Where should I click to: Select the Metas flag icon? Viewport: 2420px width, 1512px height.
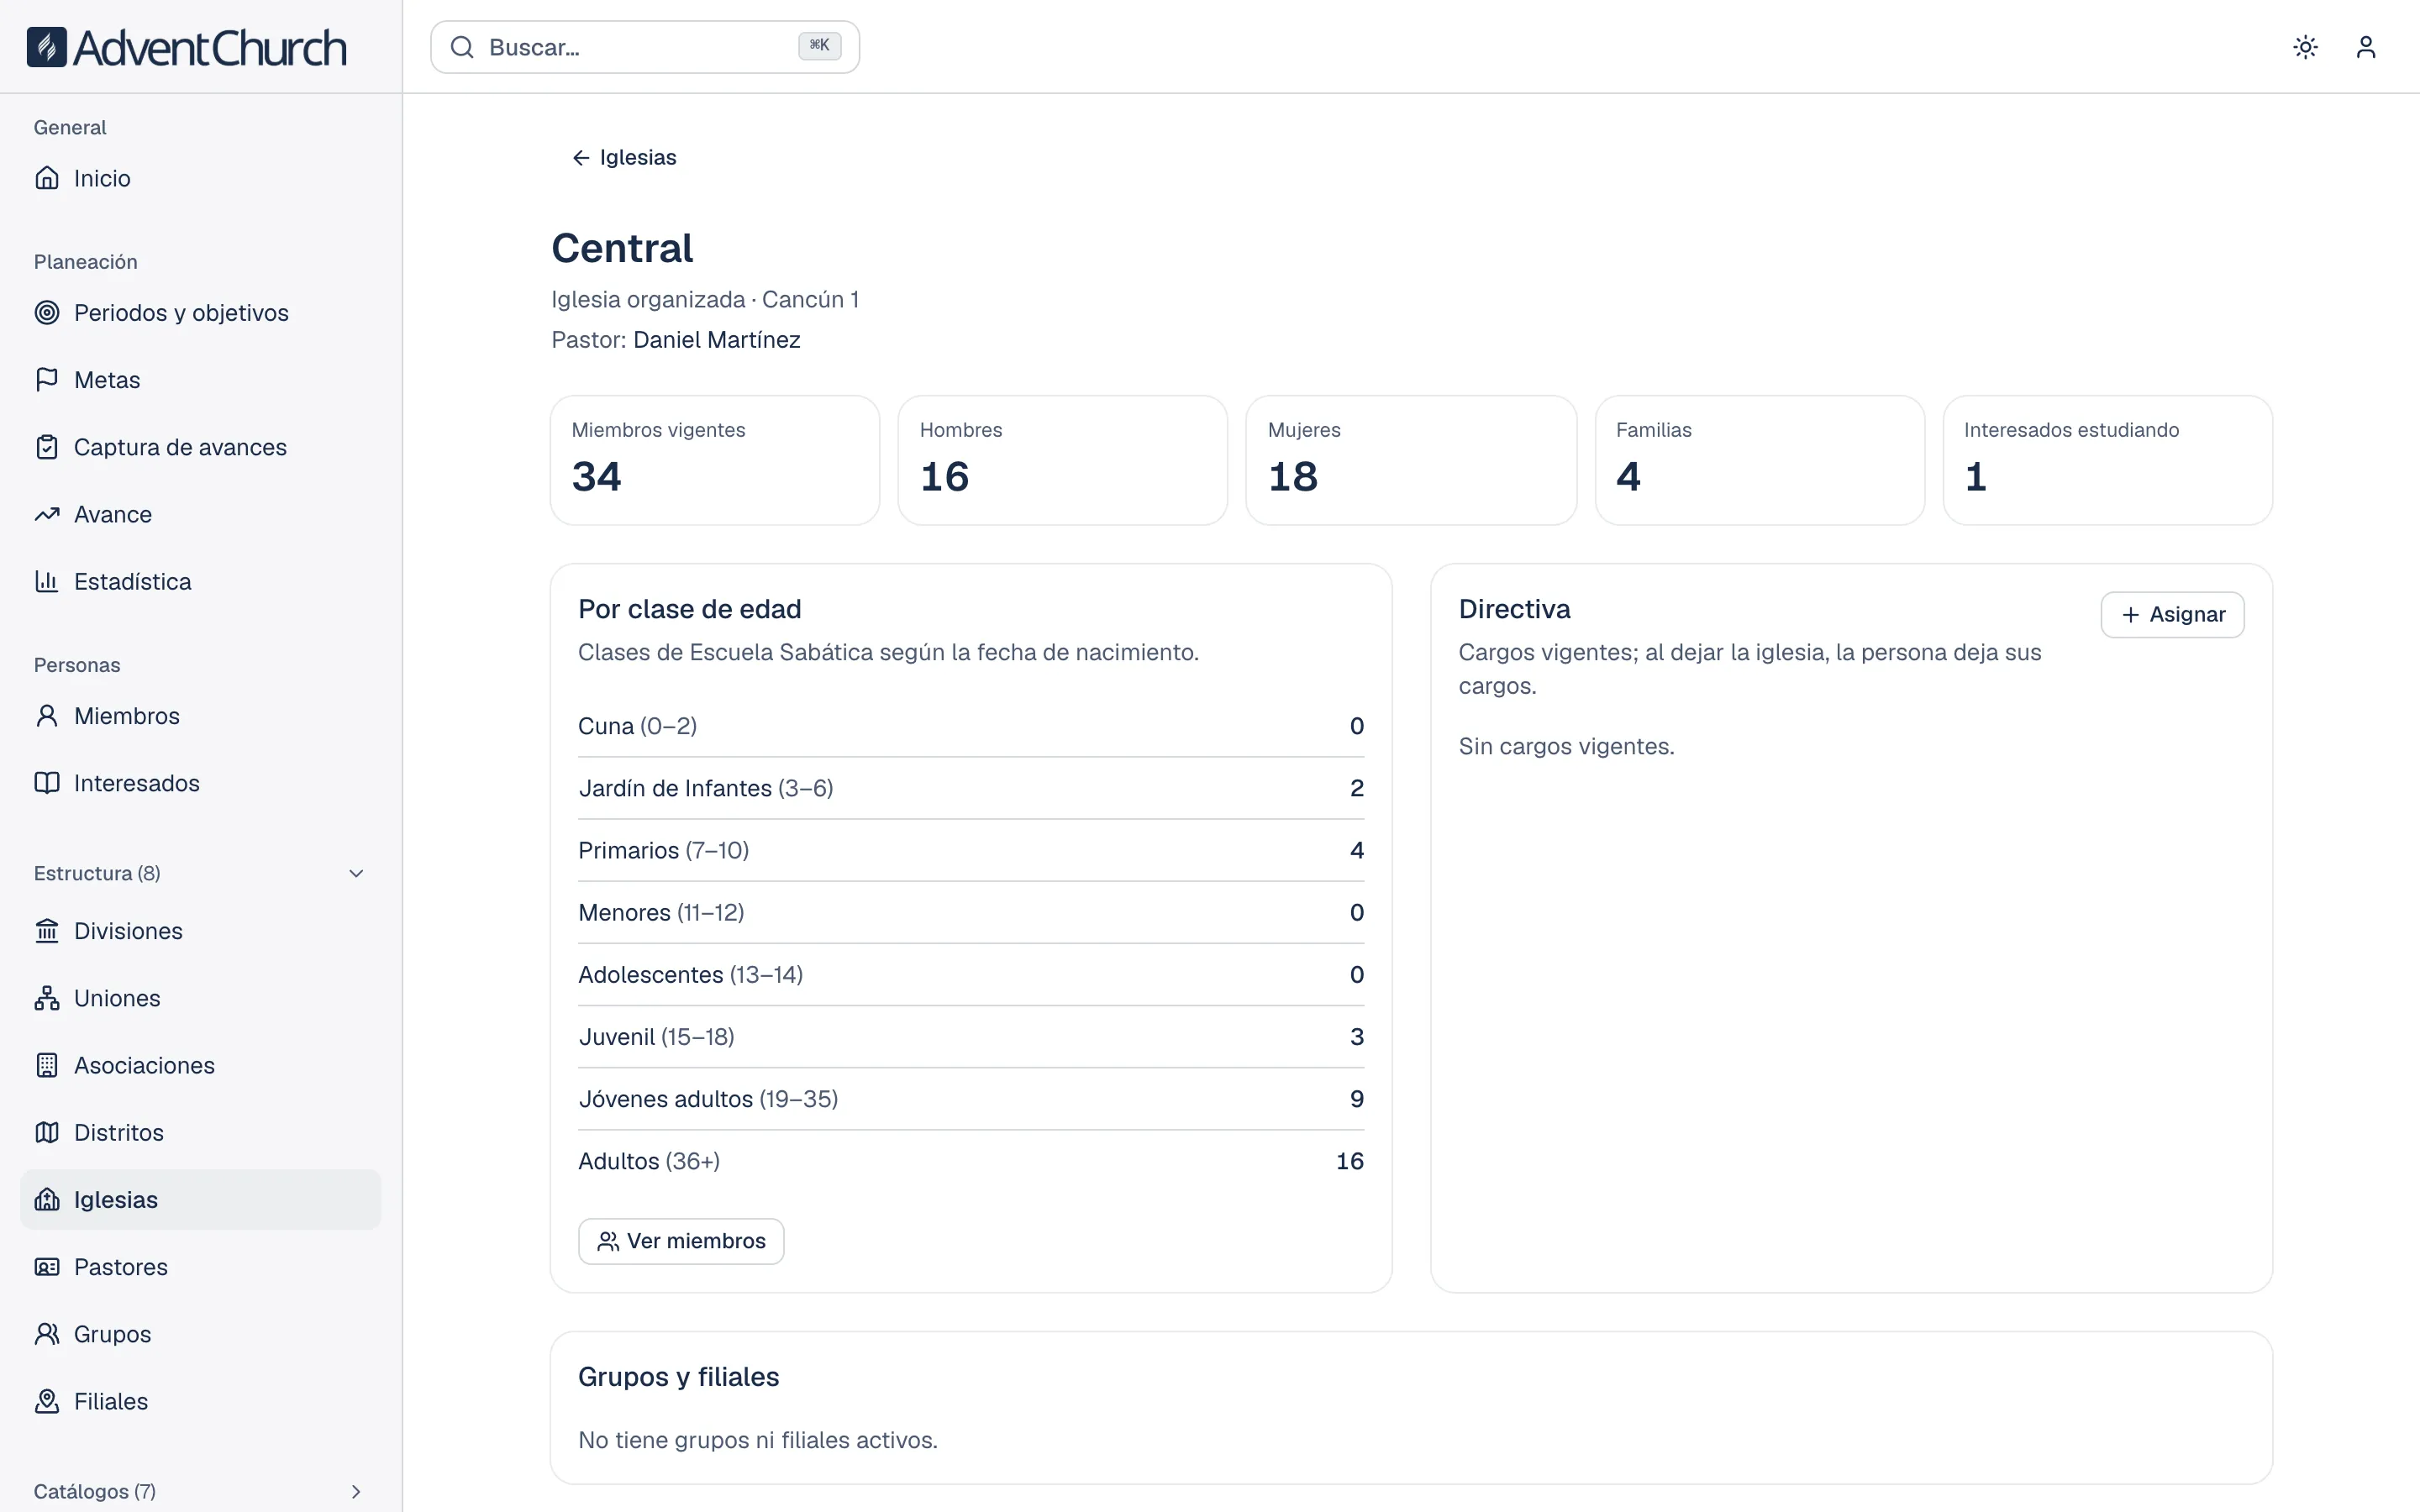tap(47, 379)
